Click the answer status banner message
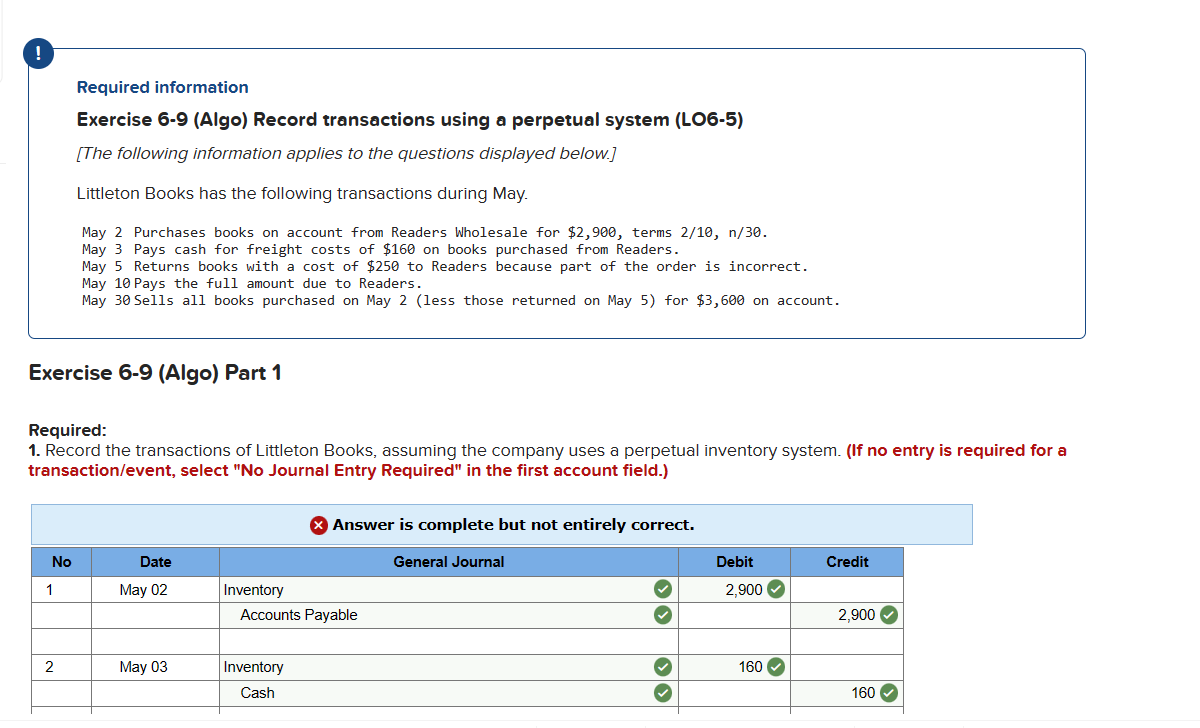 click(x=502, y=524)
